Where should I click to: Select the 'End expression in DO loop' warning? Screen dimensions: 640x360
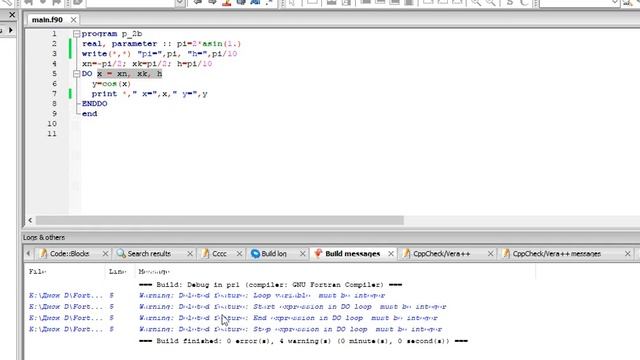[x=288, y=318]
